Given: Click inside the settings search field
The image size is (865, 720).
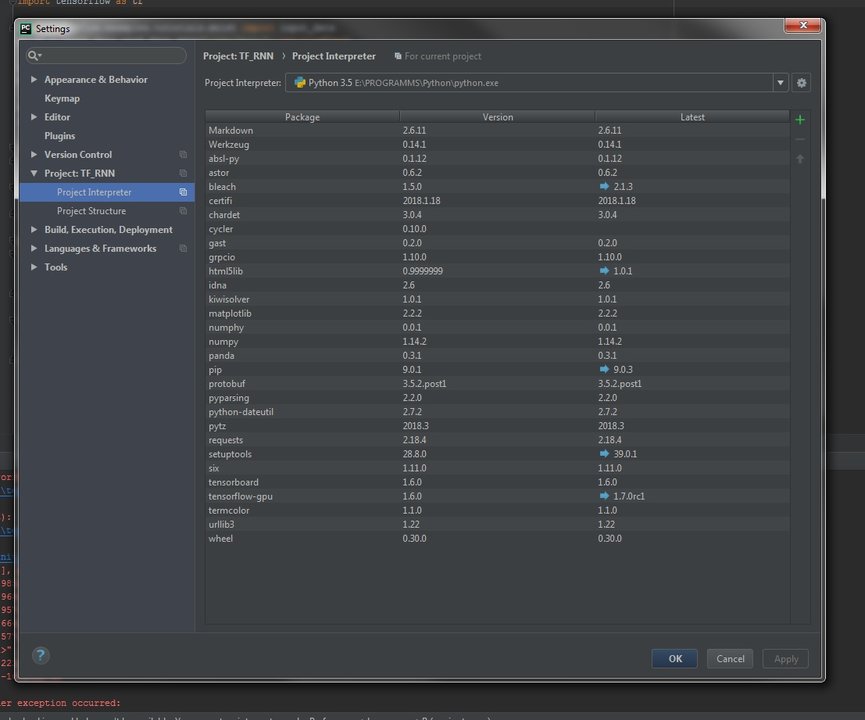Looking at the screenshot, I should [106, 55].
